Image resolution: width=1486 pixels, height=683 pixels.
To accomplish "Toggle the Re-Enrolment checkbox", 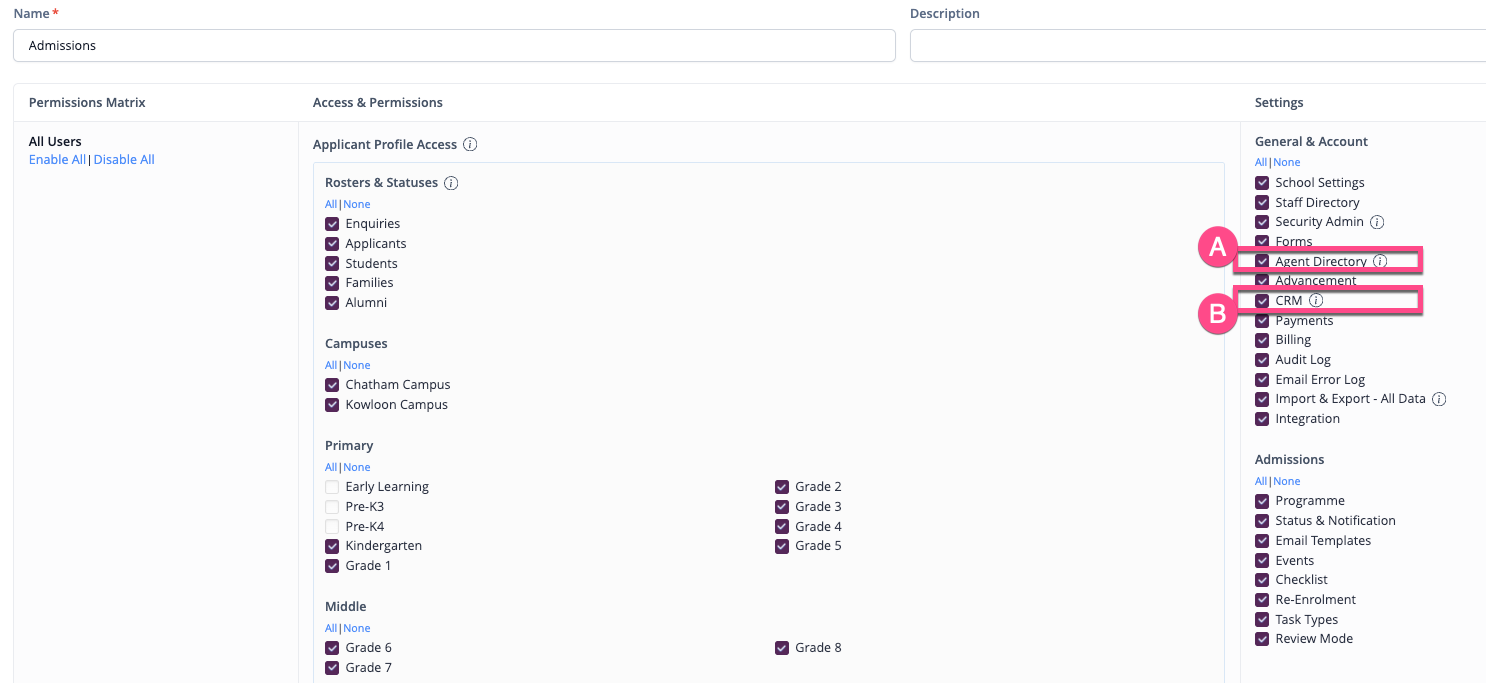I will (x=1262, y=600).
